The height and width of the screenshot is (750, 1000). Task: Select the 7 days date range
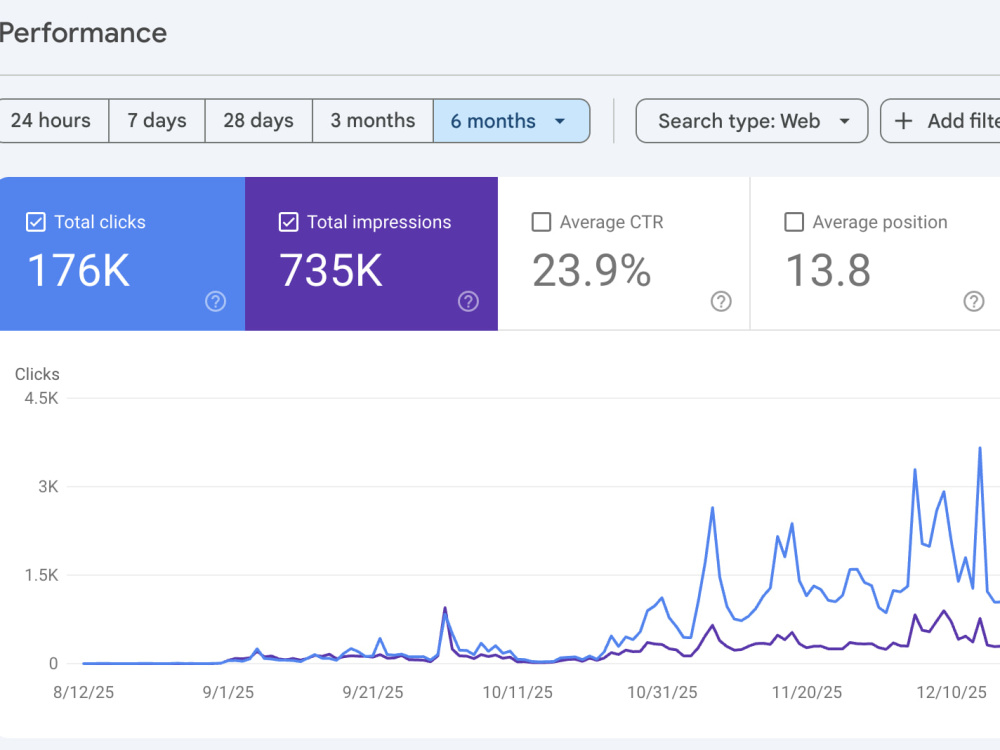pos(157,121)
